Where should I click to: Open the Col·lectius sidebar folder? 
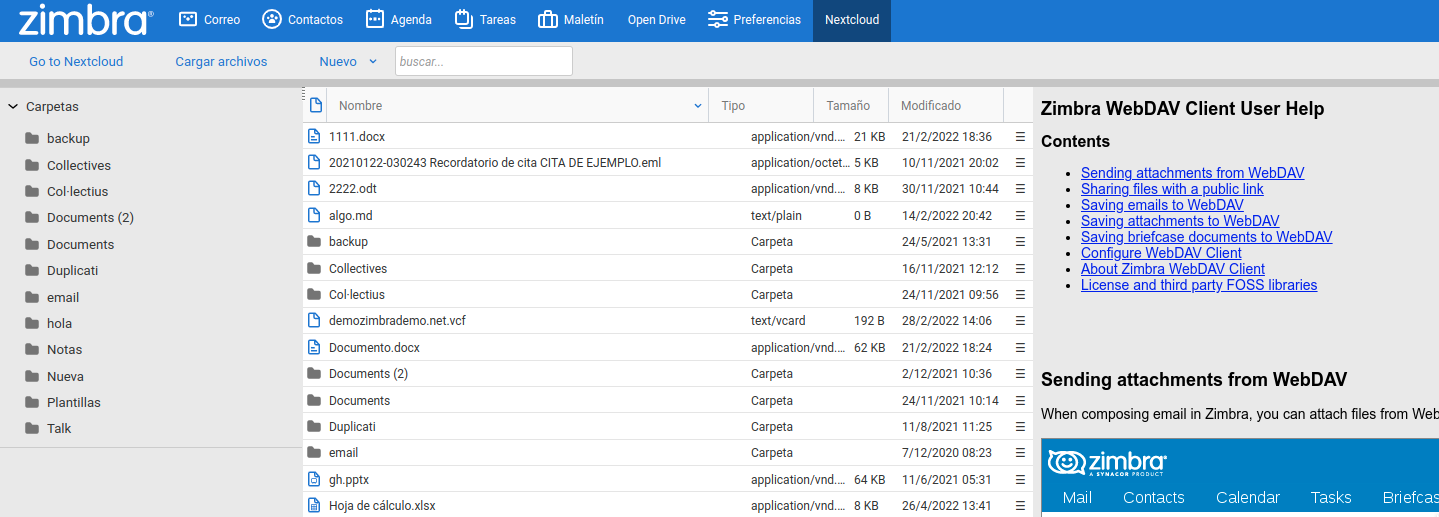77,191
